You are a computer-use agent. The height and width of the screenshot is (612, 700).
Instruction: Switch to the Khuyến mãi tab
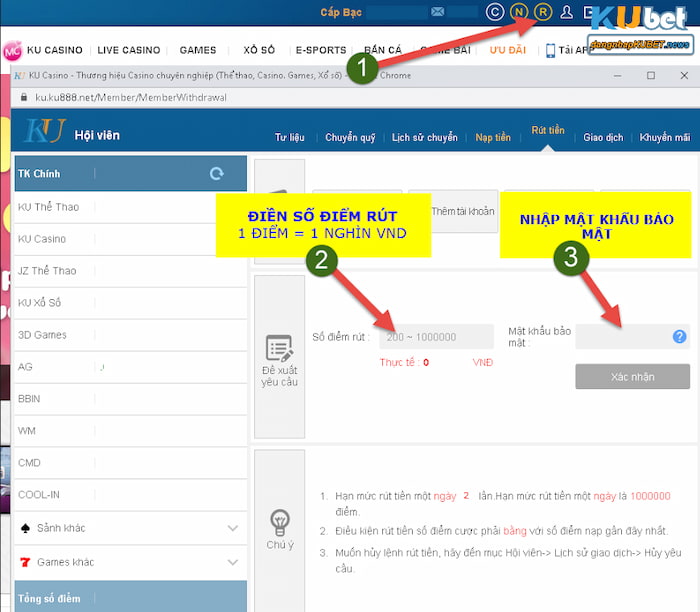[x=664, y=137]
